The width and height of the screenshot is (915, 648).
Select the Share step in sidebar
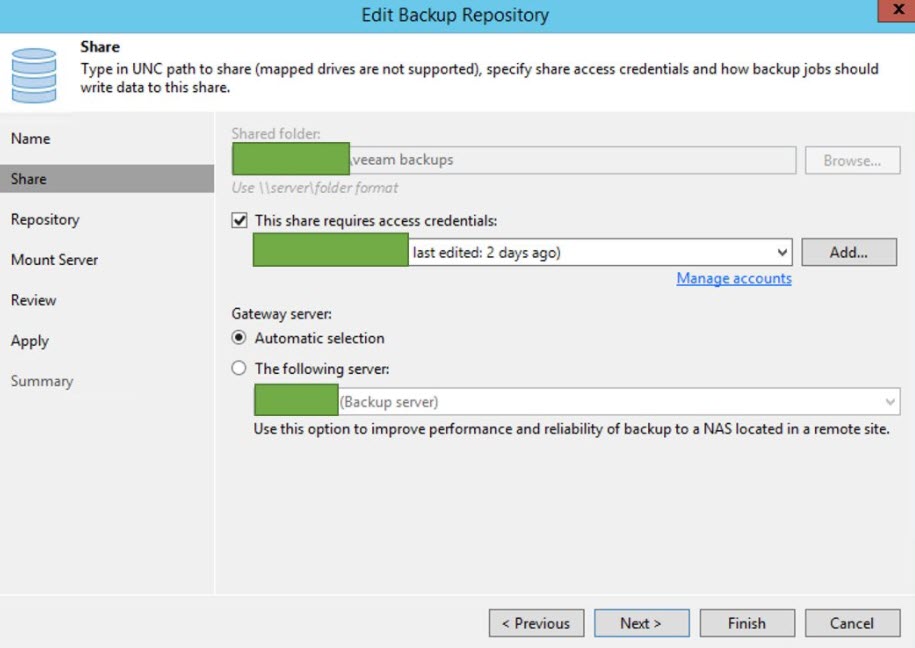[29, 179]
